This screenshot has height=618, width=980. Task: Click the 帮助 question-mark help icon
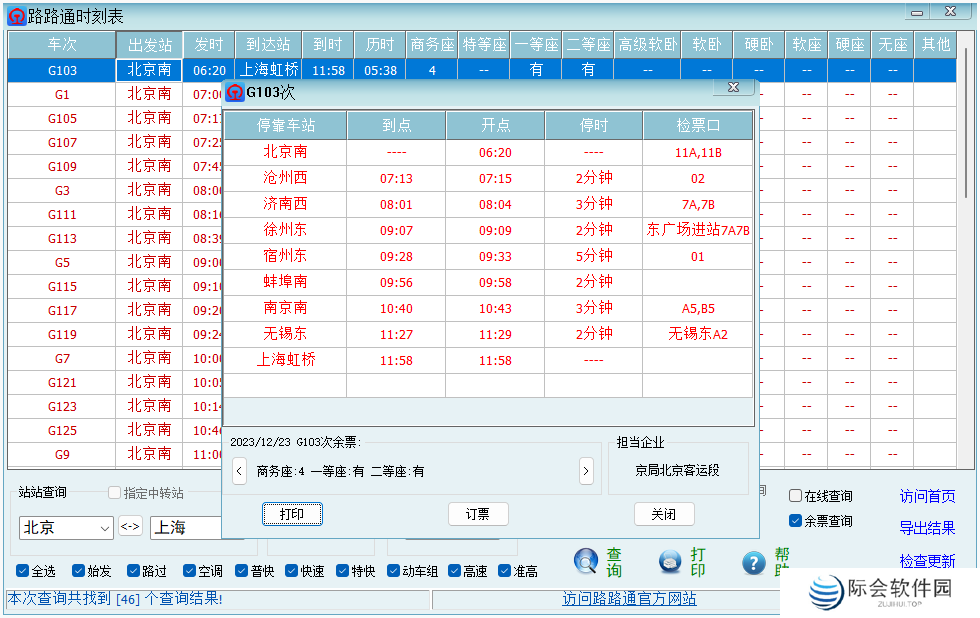pyautogui.click(x=753, y=562)
